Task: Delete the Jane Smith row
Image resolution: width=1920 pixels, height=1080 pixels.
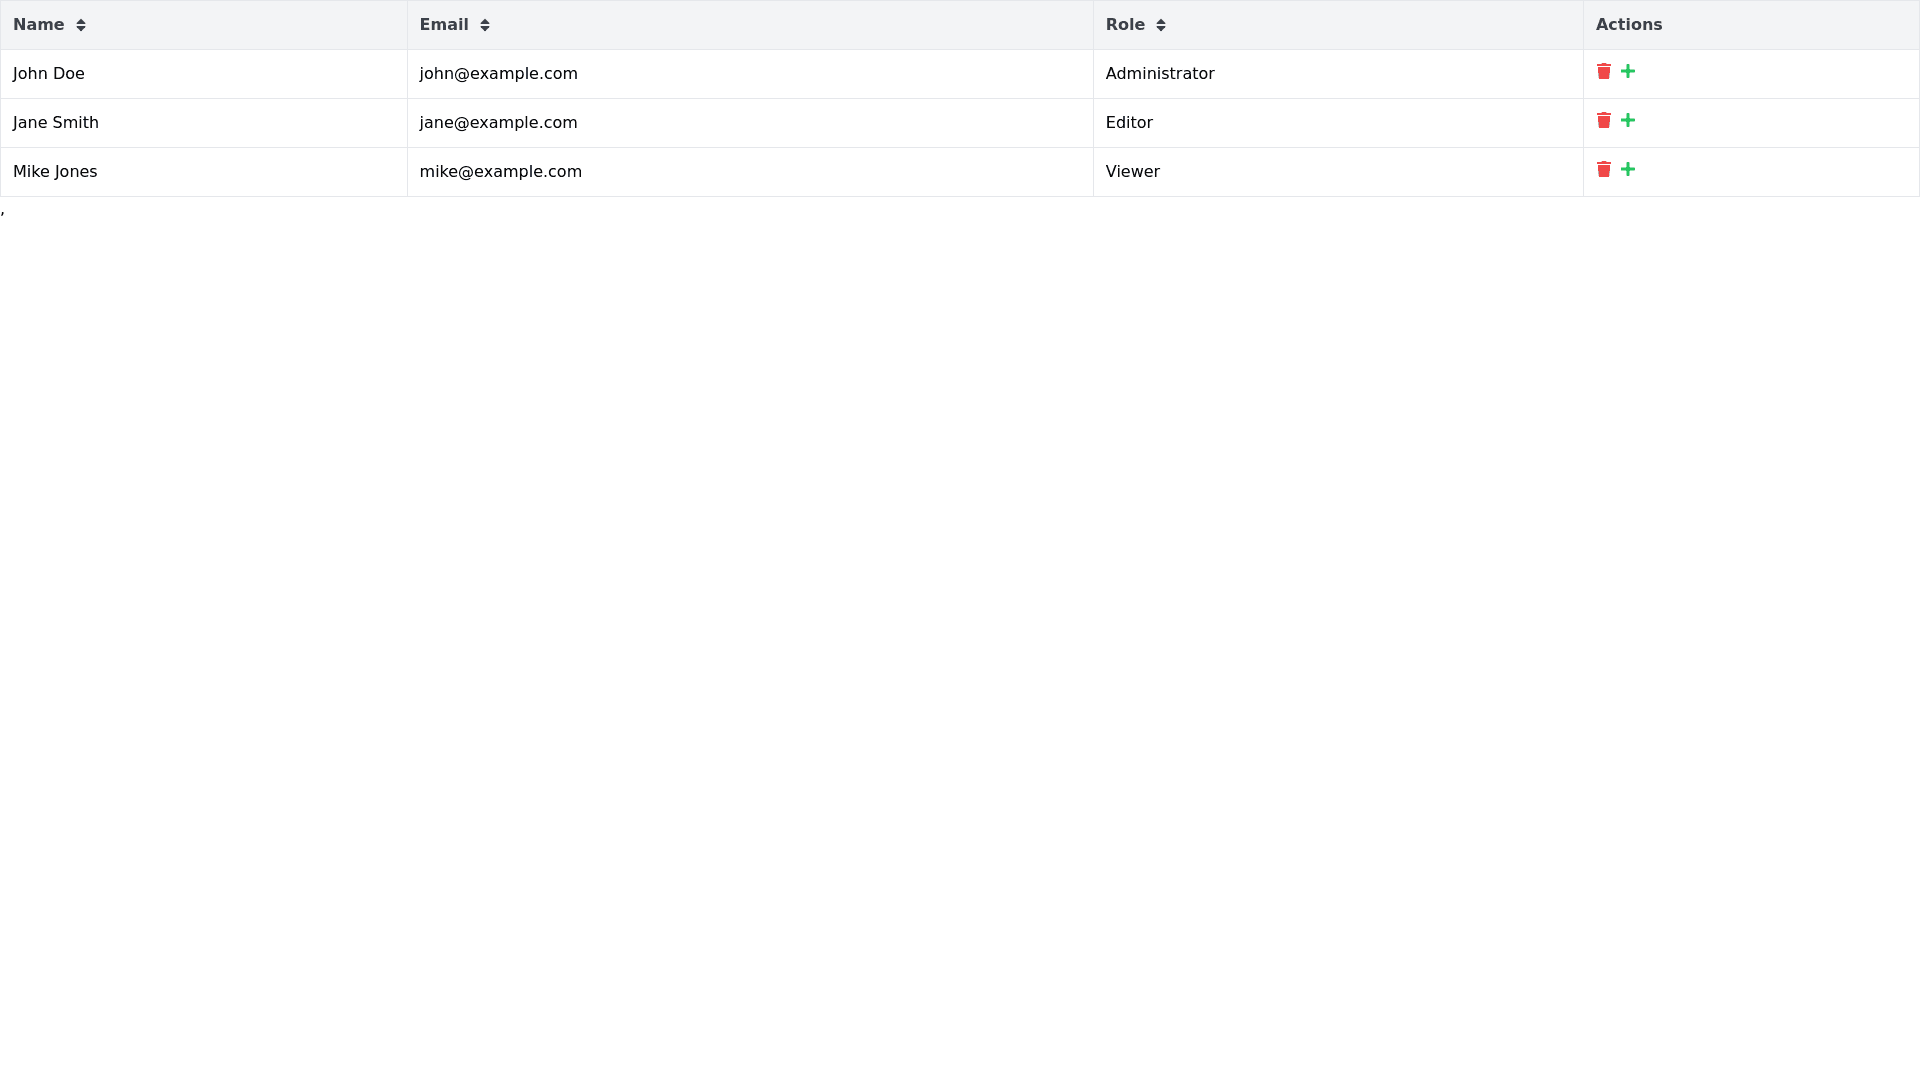Action: tap(1604, 120)
